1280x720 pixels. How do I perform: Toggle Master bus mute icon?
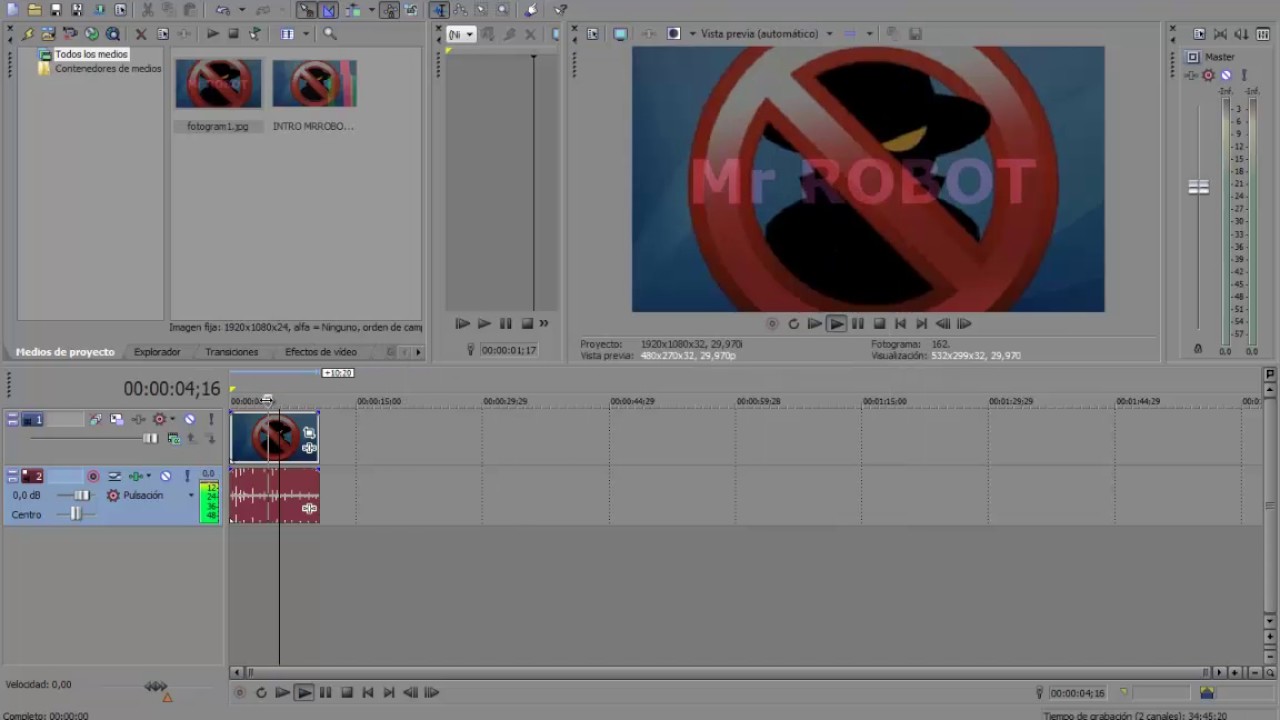(1226, 75)
